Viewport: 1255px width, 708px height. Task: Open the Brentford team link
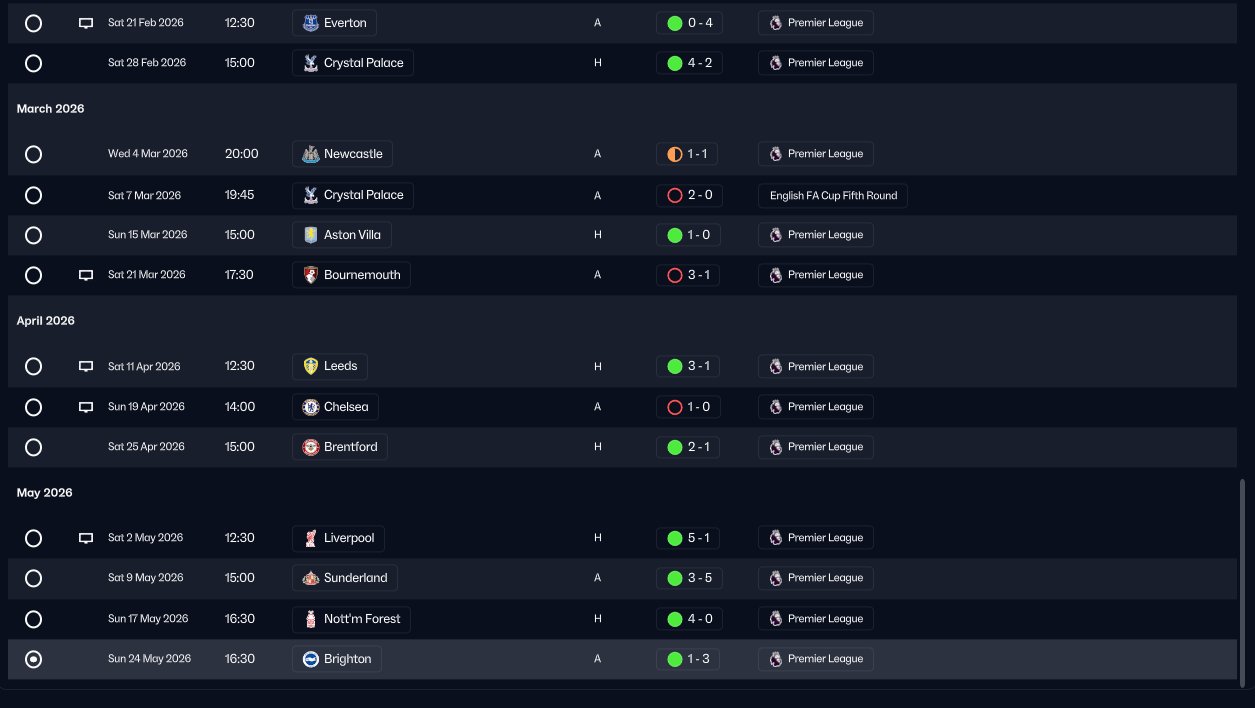click(x=340, y=447)
